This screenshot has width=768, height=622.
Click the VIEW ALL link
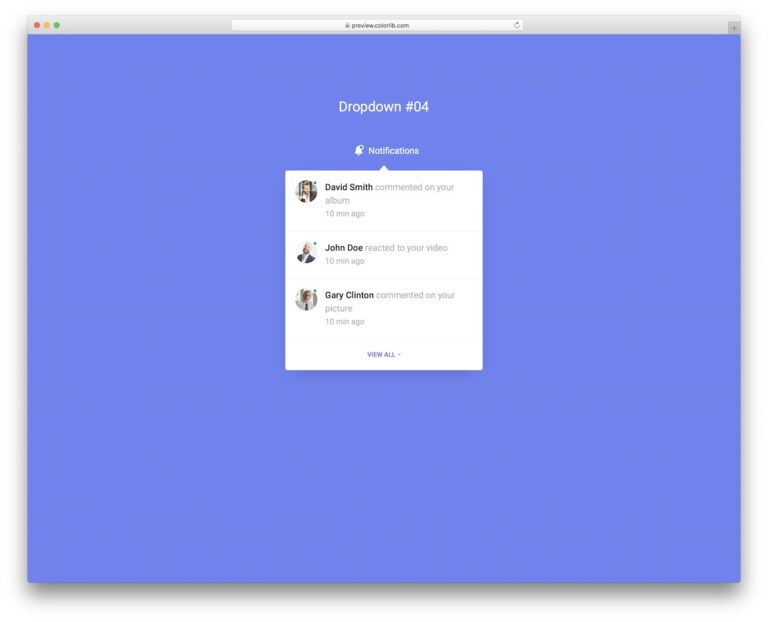(384, 355)
